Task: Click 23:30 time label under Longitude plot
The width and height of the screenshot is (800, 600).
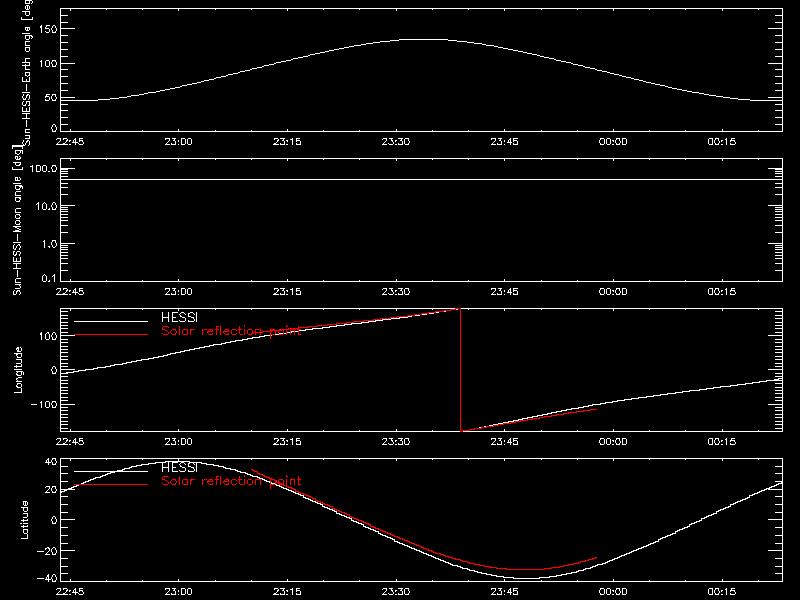Action: tap(396, 441)
